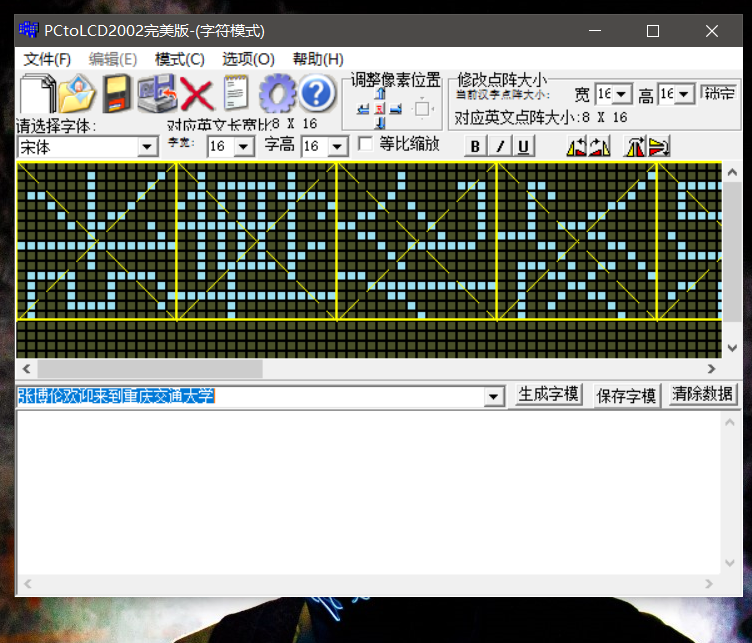Open the text input history dropdown arrow
Viewport: 752px width, 643px height.
click(x=493, y=397)
